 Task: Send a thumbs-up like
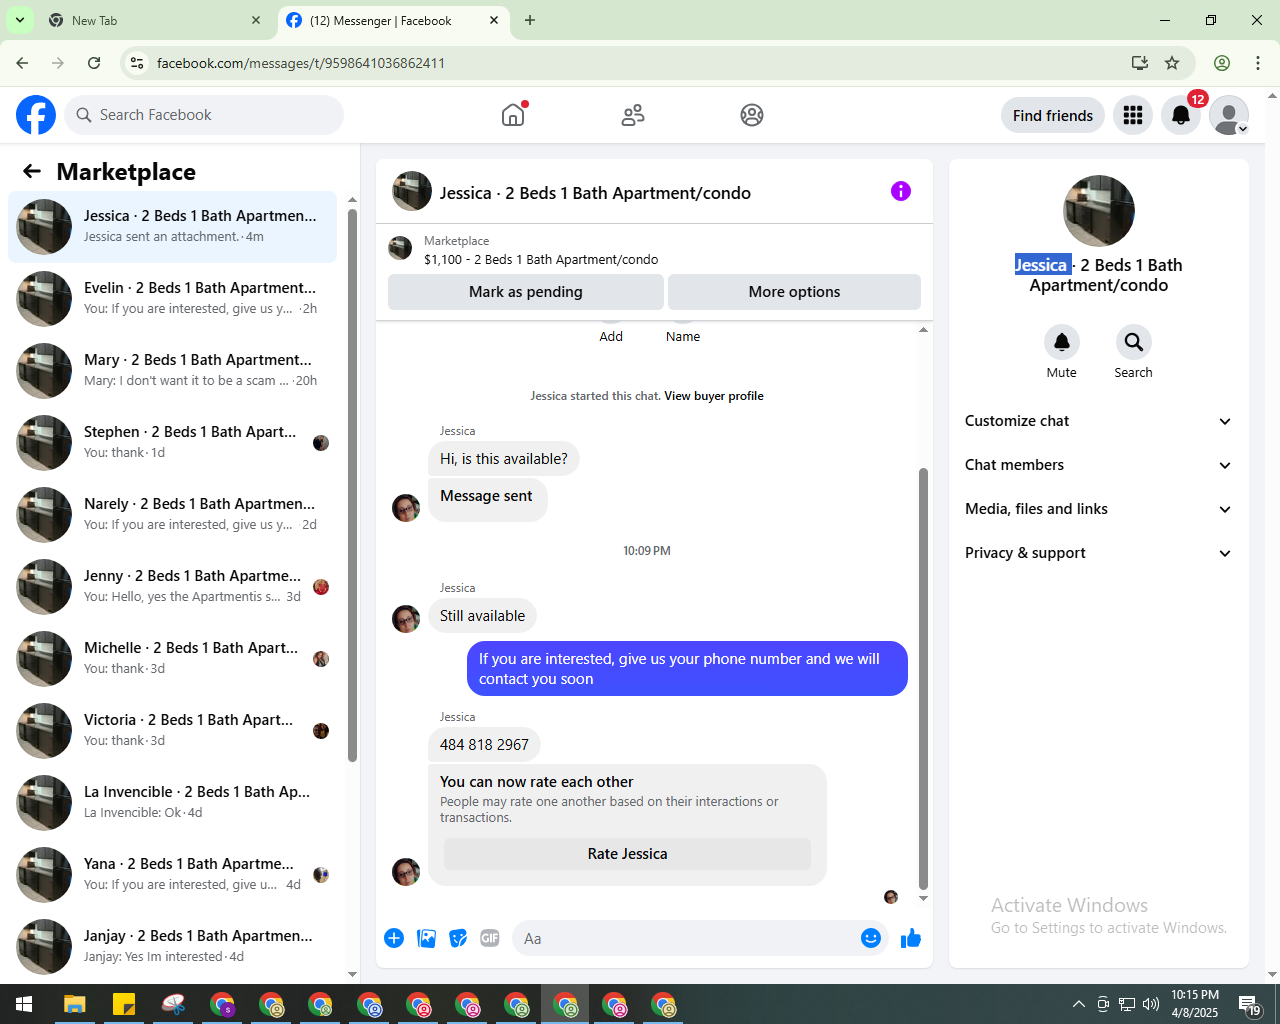tap(911, 938)
